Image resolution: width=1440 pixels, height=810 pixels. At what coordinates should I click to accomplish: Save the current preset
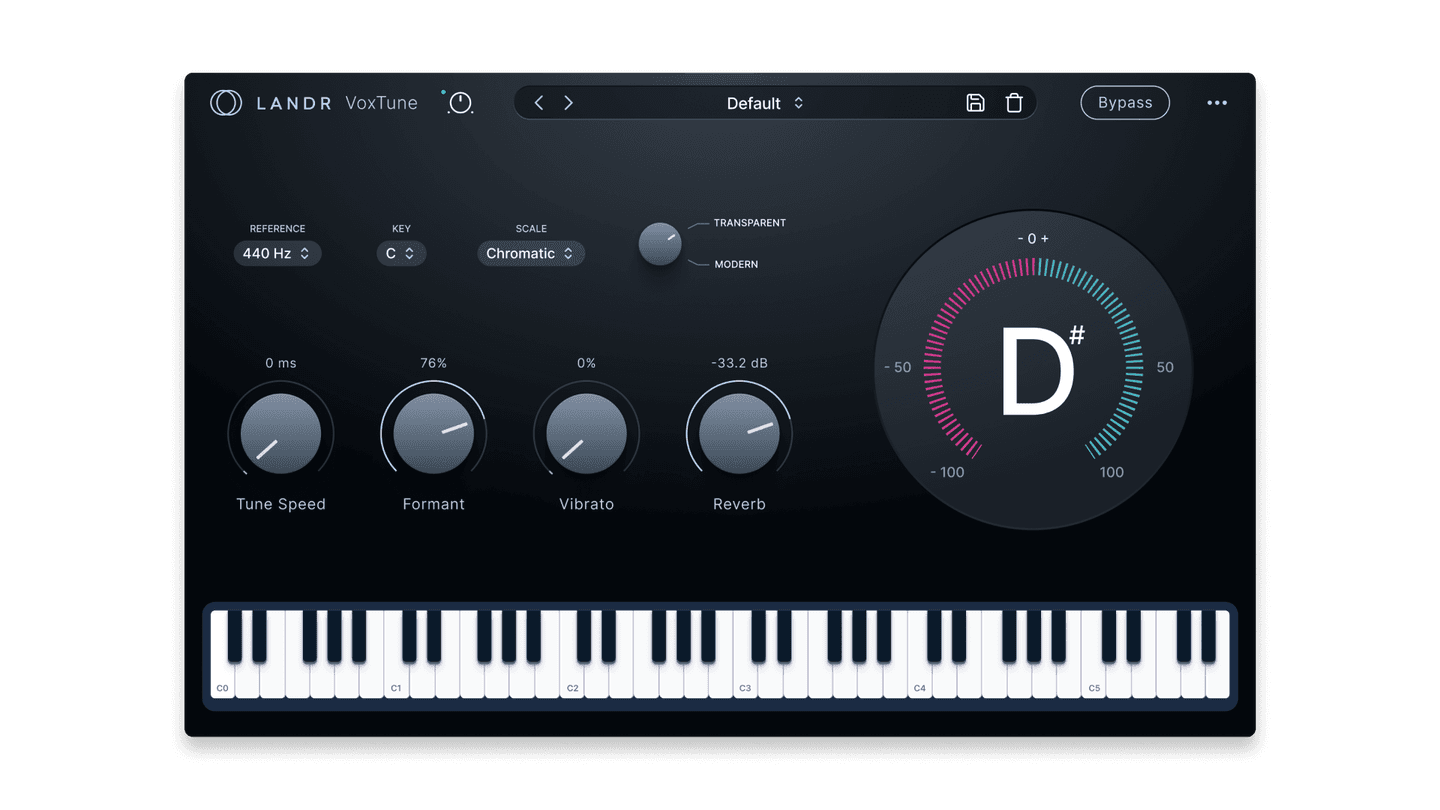pyautogui.click(x=975, y=102)
